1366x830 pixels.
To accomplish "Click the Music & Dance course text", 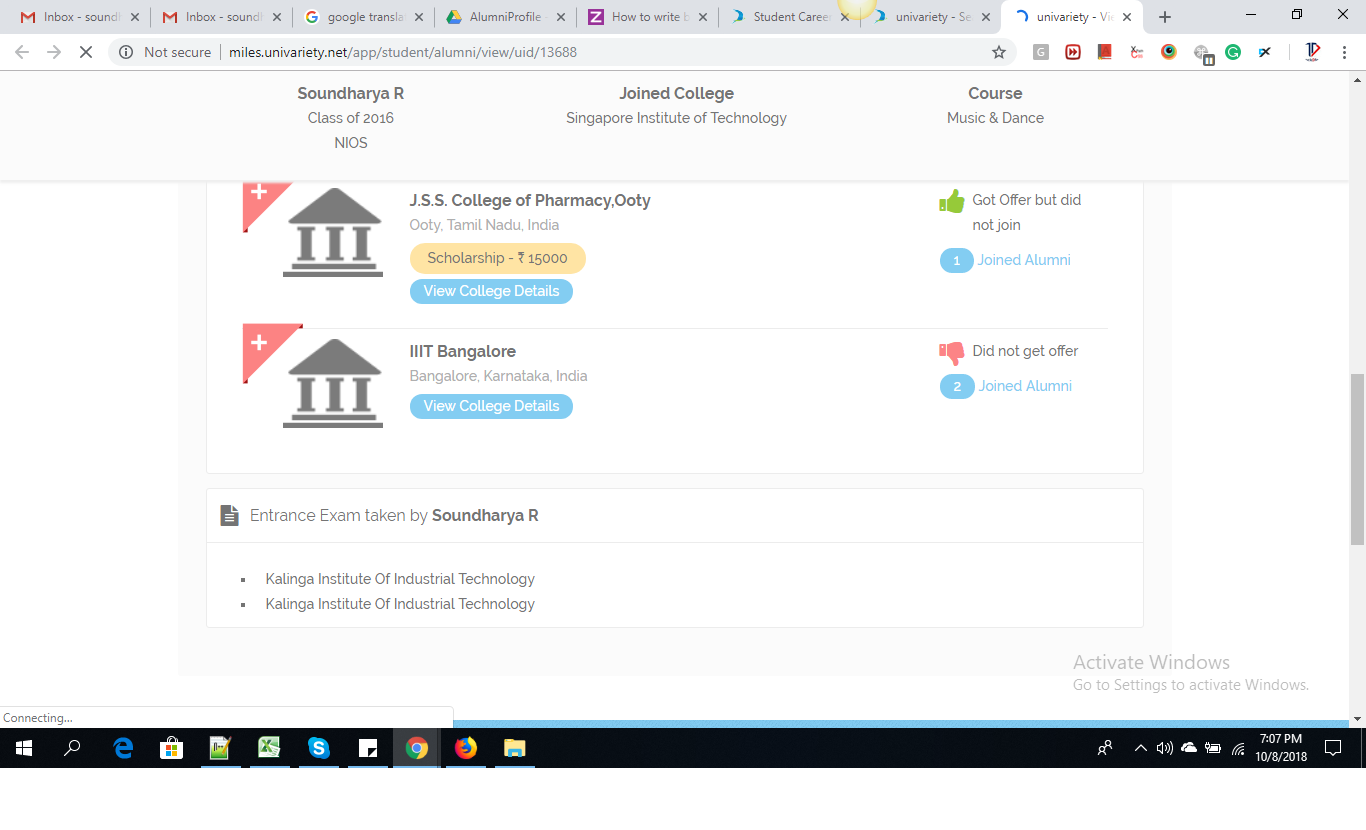I will pyautogui.click(x=995, y=118).
